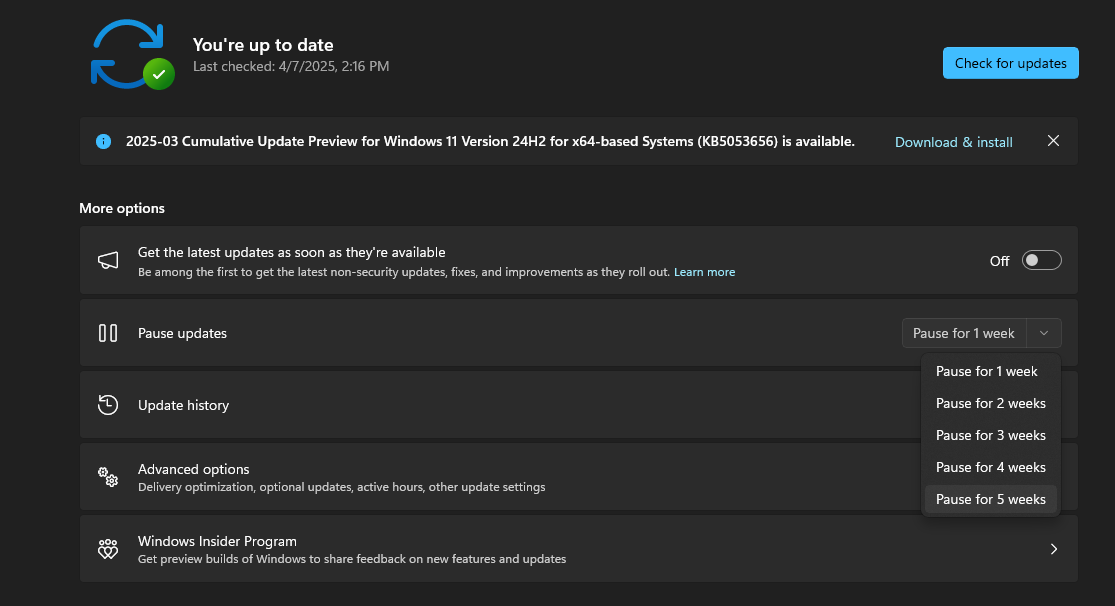The height and width of the screenshot is (606, 1115).
Task: Select Pause for 5 weeks
Action: pos(990,499)
